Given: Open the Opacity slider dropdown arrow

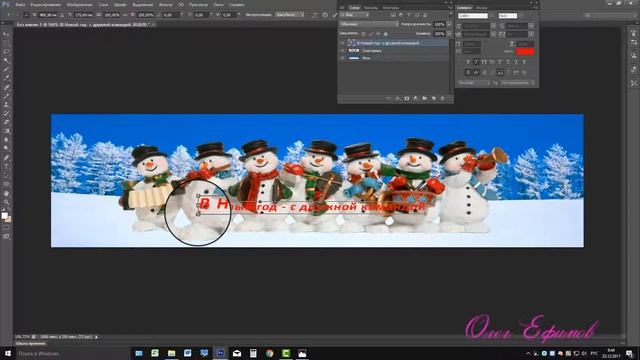Looking at the screenshot, I should pyautogui.click(x=449, y=24).
